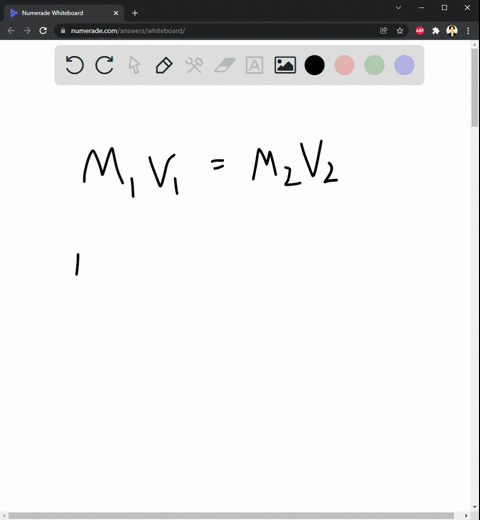The image size is (480, 520).
Task: Open the browser extensions puzzle menu
Action: click(x=436, y=31)
